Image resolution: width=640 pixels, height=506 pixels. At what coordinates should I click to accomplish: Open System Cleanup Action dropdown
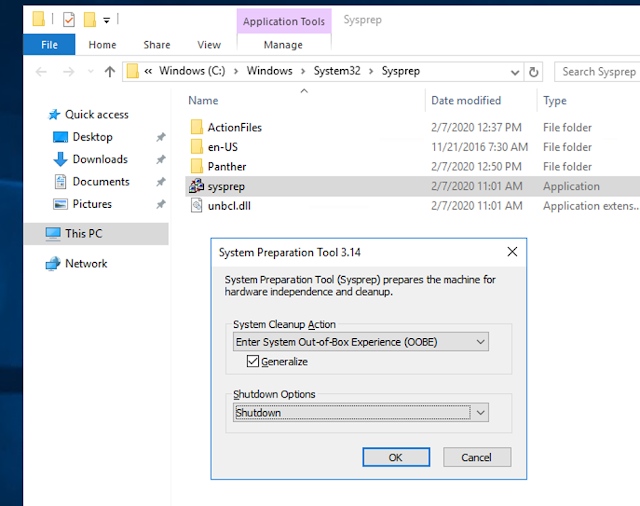click(x=361, y=342)
